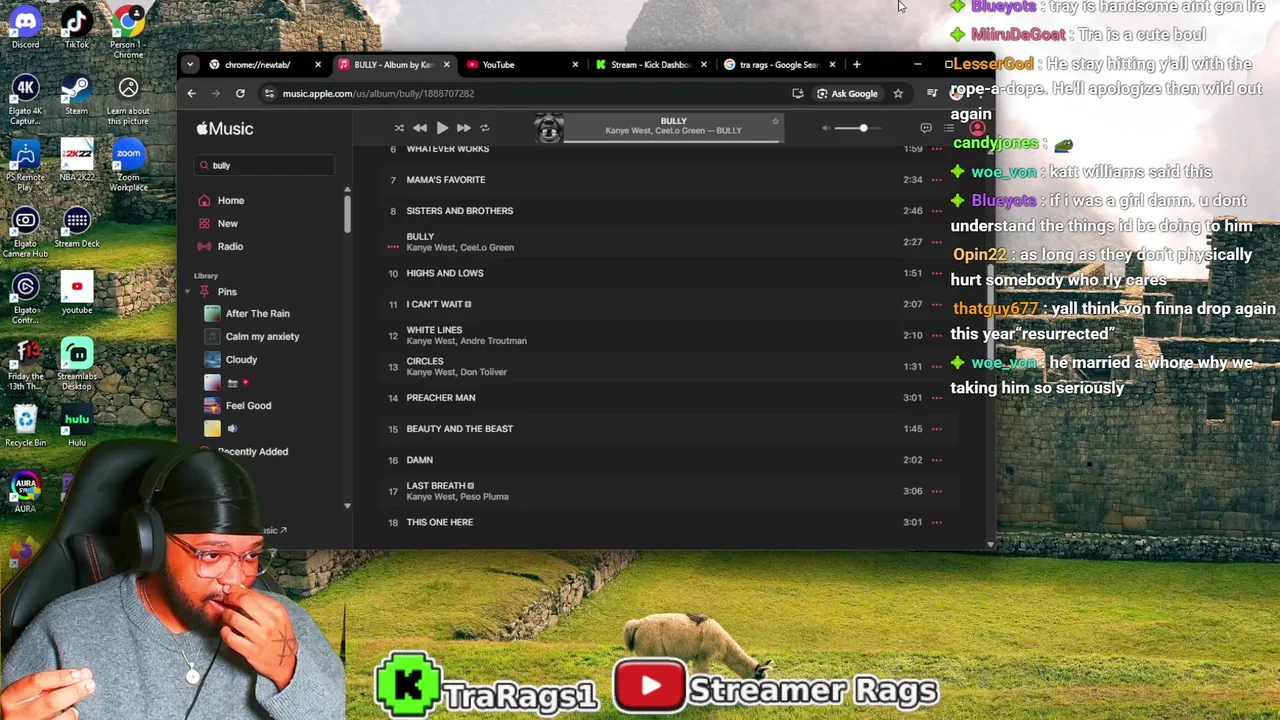Click the now playing album artwork thumbnail

coord(549,128)
